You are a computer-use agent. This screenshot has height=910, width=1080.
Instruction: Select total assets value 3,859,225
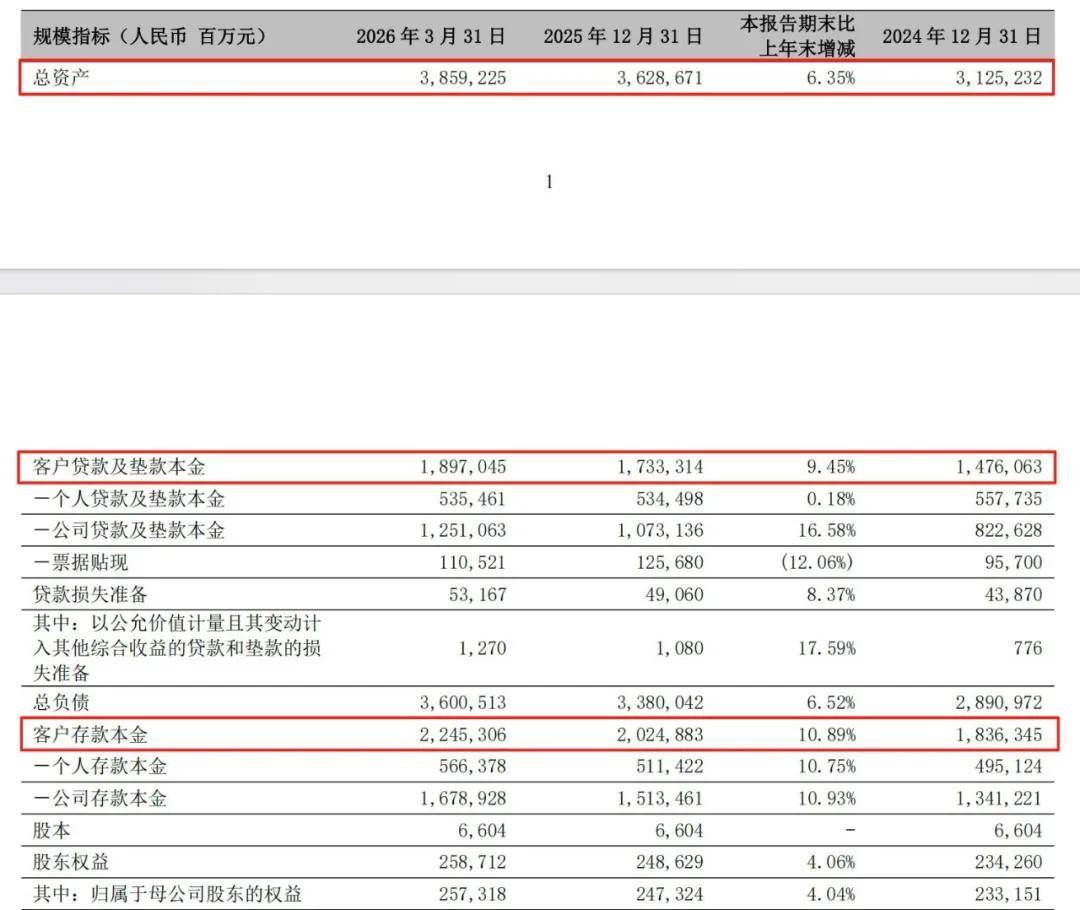pos(463,78)
